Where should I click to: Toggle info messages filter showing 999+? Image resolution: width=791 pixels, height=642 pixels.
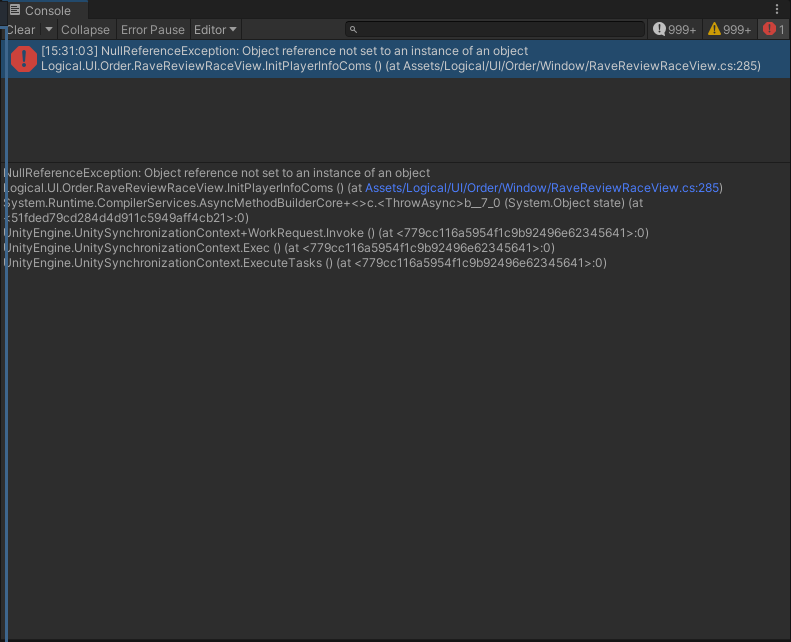pyautogui.click(x=675, y=30)
